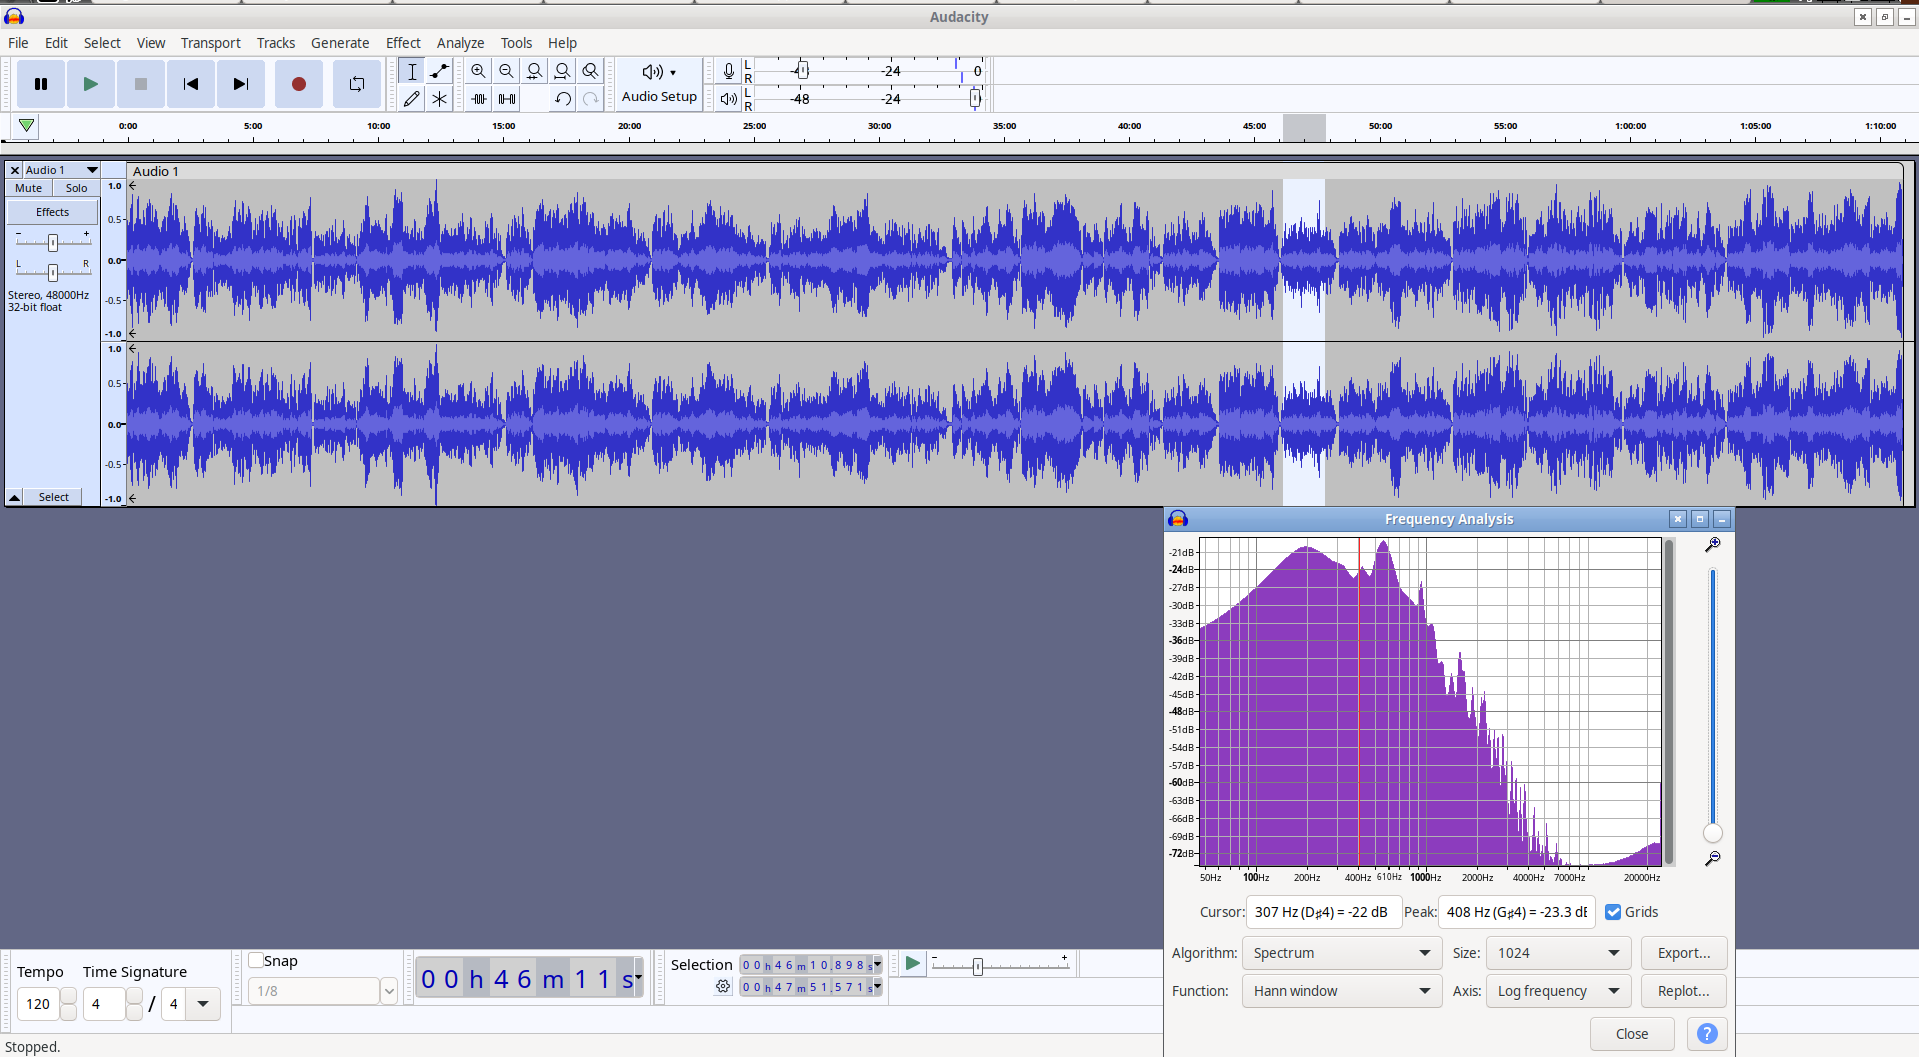Click the Peak frequency readout field
The width and height of the screenshot is (1919, 1057).
click(x=1516, y=912)
